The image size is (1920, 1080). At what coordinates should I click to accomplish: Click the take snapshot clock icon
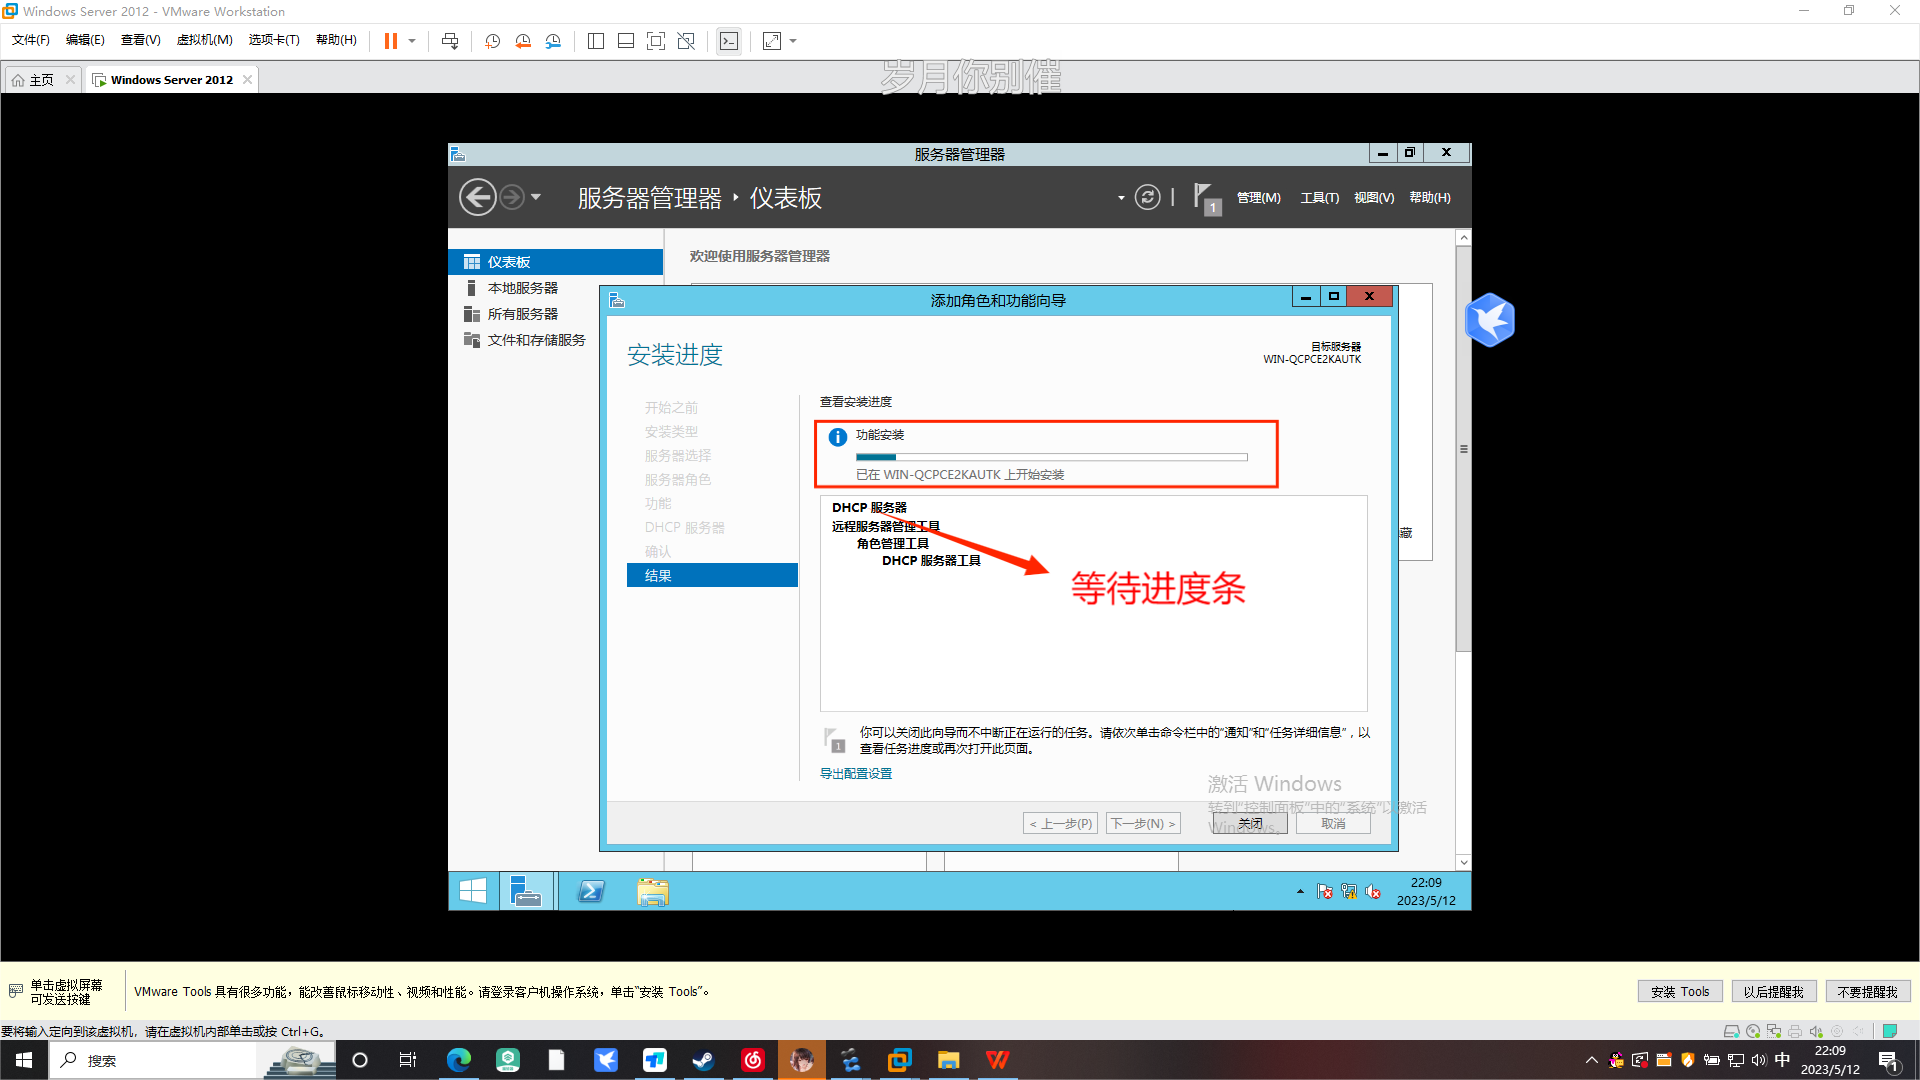492,41
